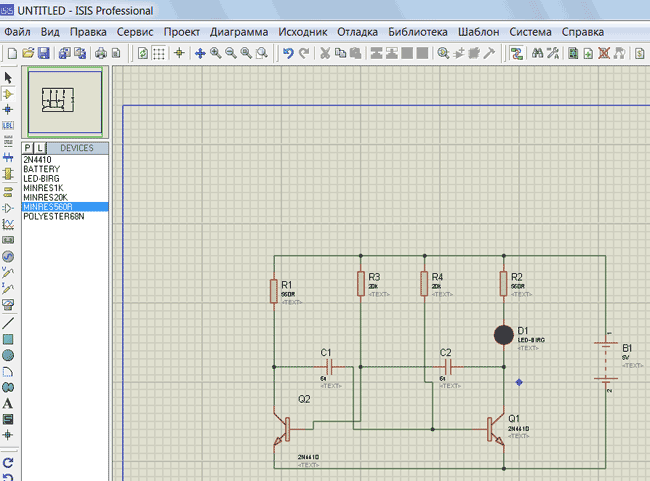Image resolution: width=650 pixels, height=481 pixels.
Task: Click the P pick devices button
Action: click(27, 148)
